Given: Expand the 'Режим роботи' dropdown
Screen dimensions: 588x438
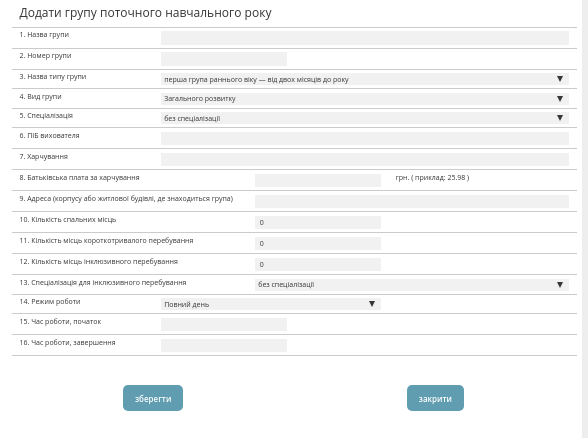Looking at the screenshot, I should 271,304.
